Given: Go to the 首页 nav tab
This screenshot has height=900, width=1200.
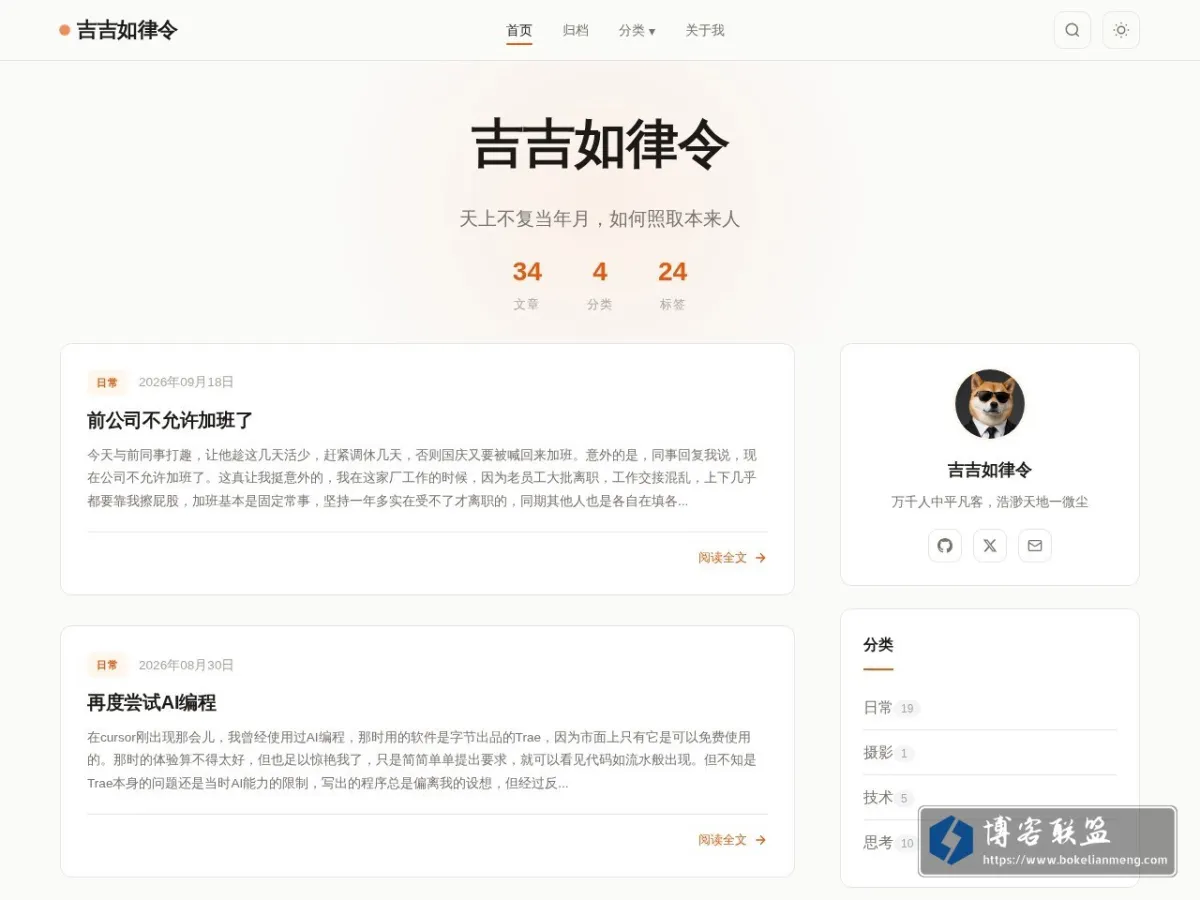Looking at the screenshot, I should 519,31.
